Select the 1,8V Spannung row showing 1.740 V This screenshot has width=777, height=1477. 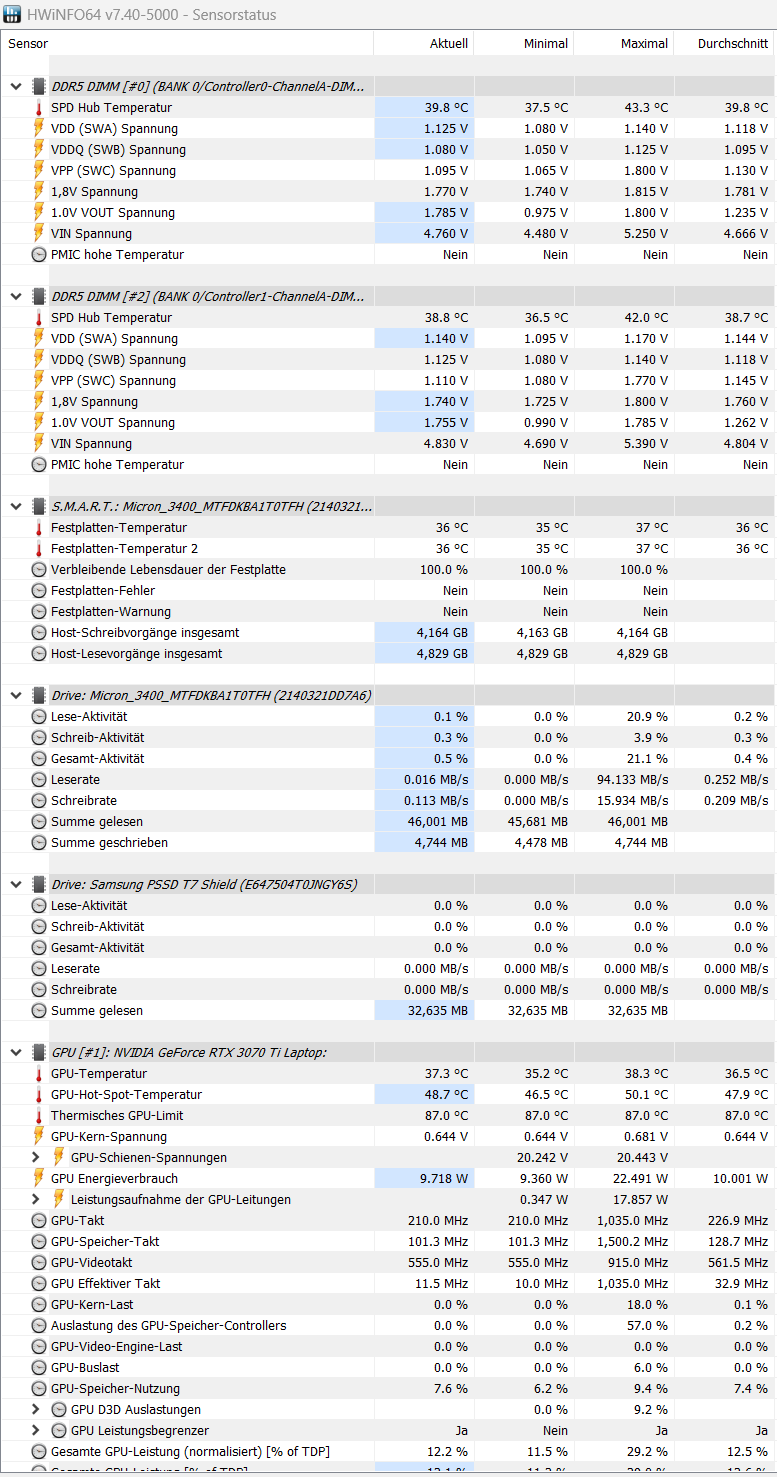click(388, 402)
